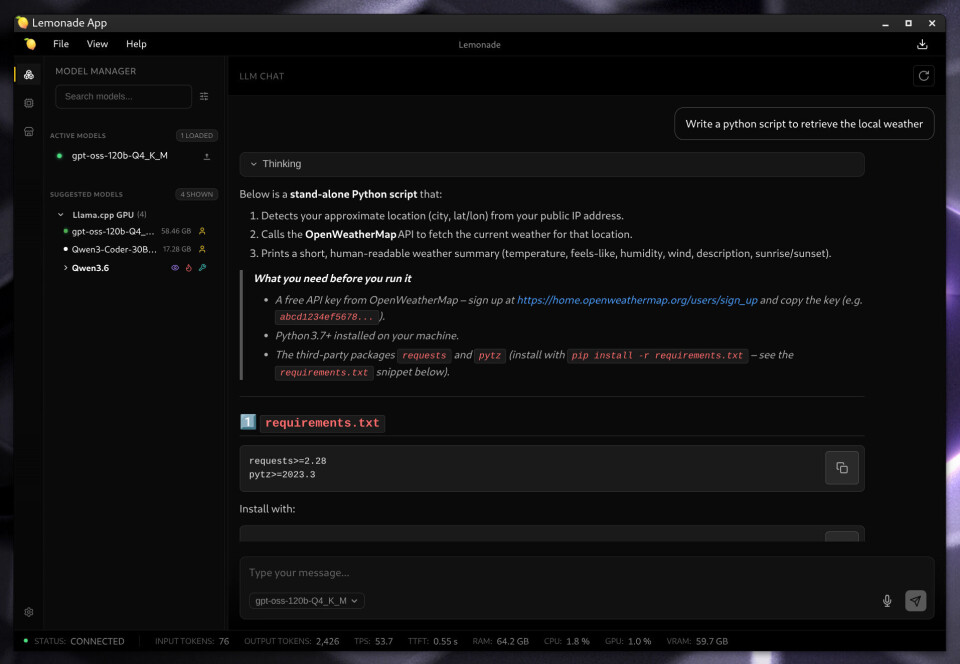Click the user icon beside Qwen3-Coder-30B

(x=202, y=249)
